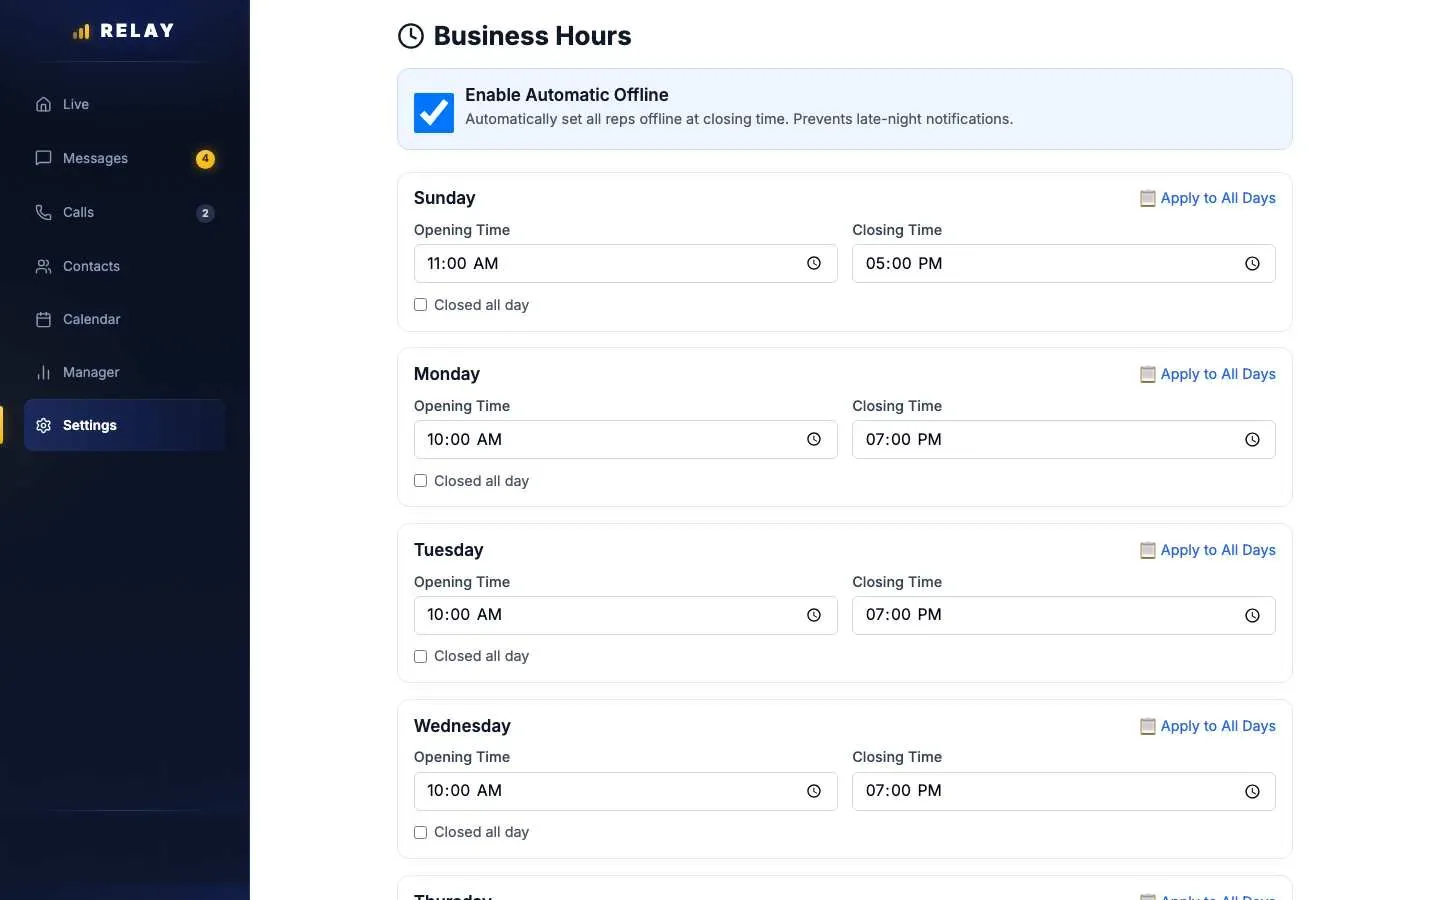
Task: Click Wednesday opening time field
Action: pyautogui.click(x=625, y=791)
